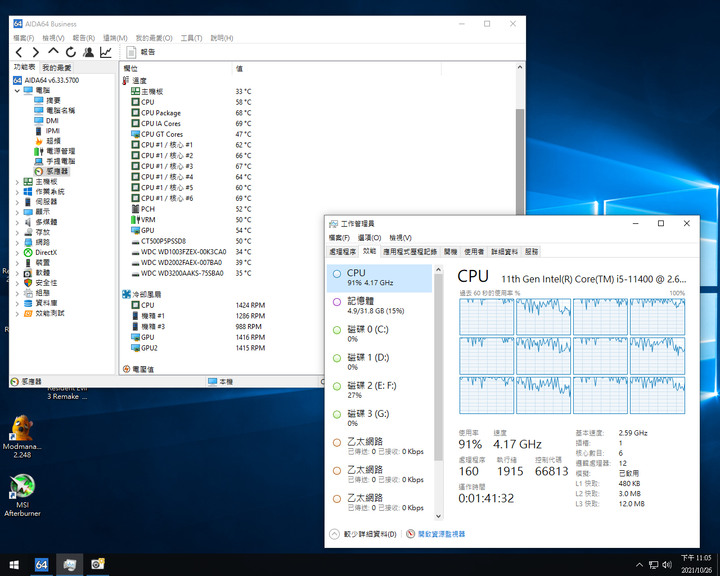Select 電源管理 power management tree item
This screenshot has height=576, width=720.
click(55, 151)
